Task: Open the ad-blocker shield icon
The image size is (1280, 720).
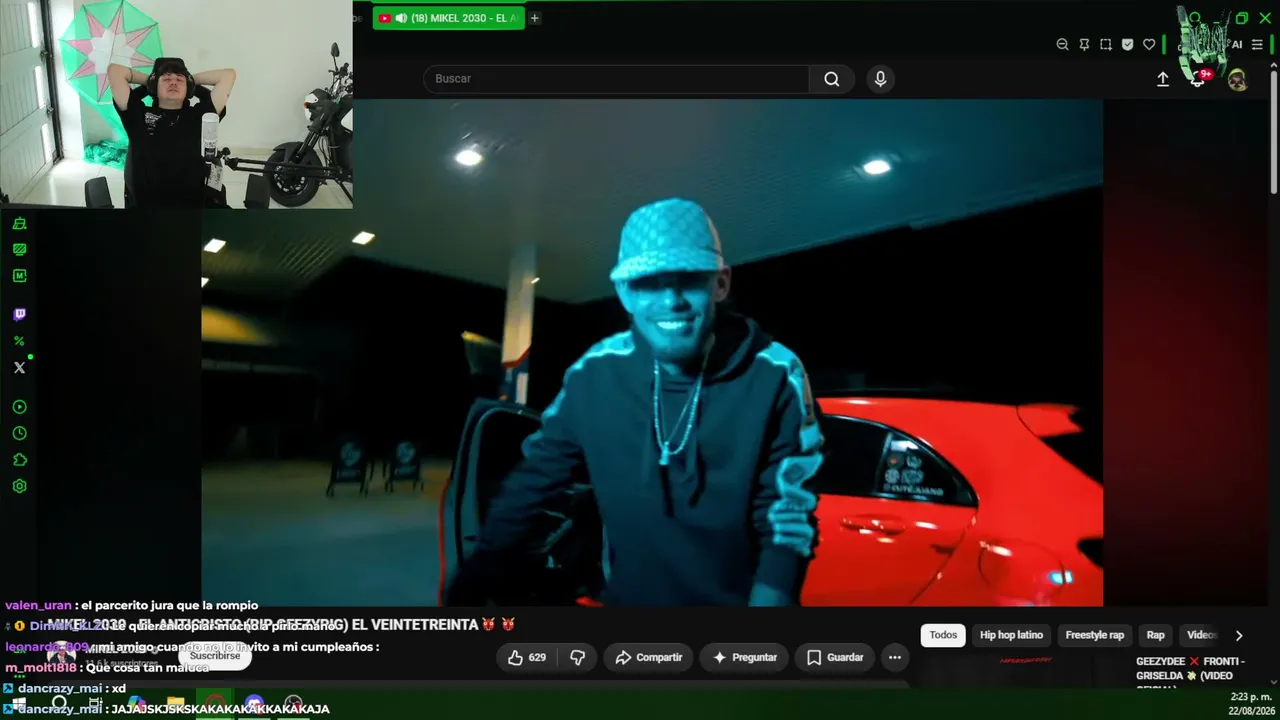Action: (1127, 44)
